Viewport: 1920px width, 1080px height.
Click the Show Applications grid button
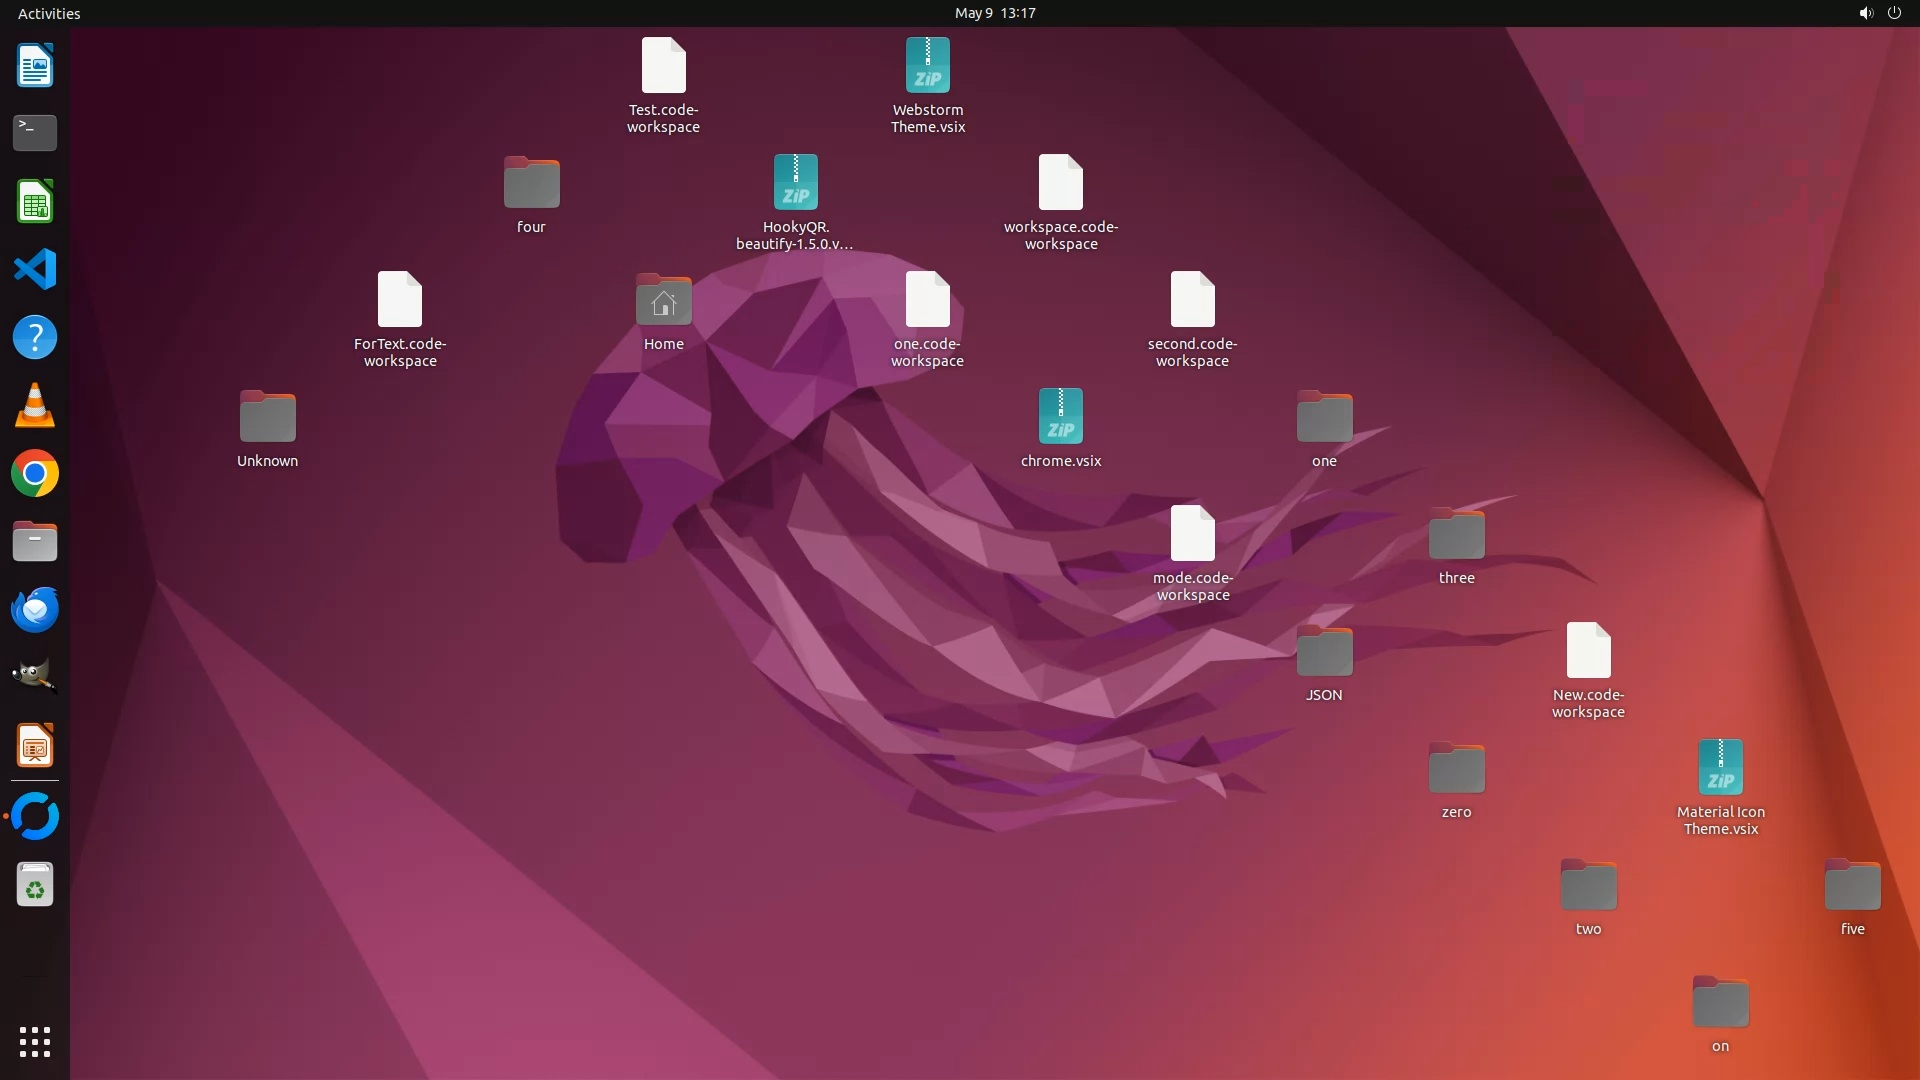tap(35, 1041)
